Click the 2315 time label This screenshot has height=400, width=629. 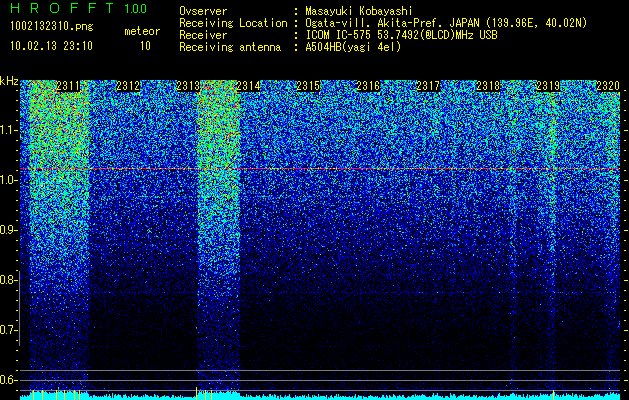[x=308, y=86]
